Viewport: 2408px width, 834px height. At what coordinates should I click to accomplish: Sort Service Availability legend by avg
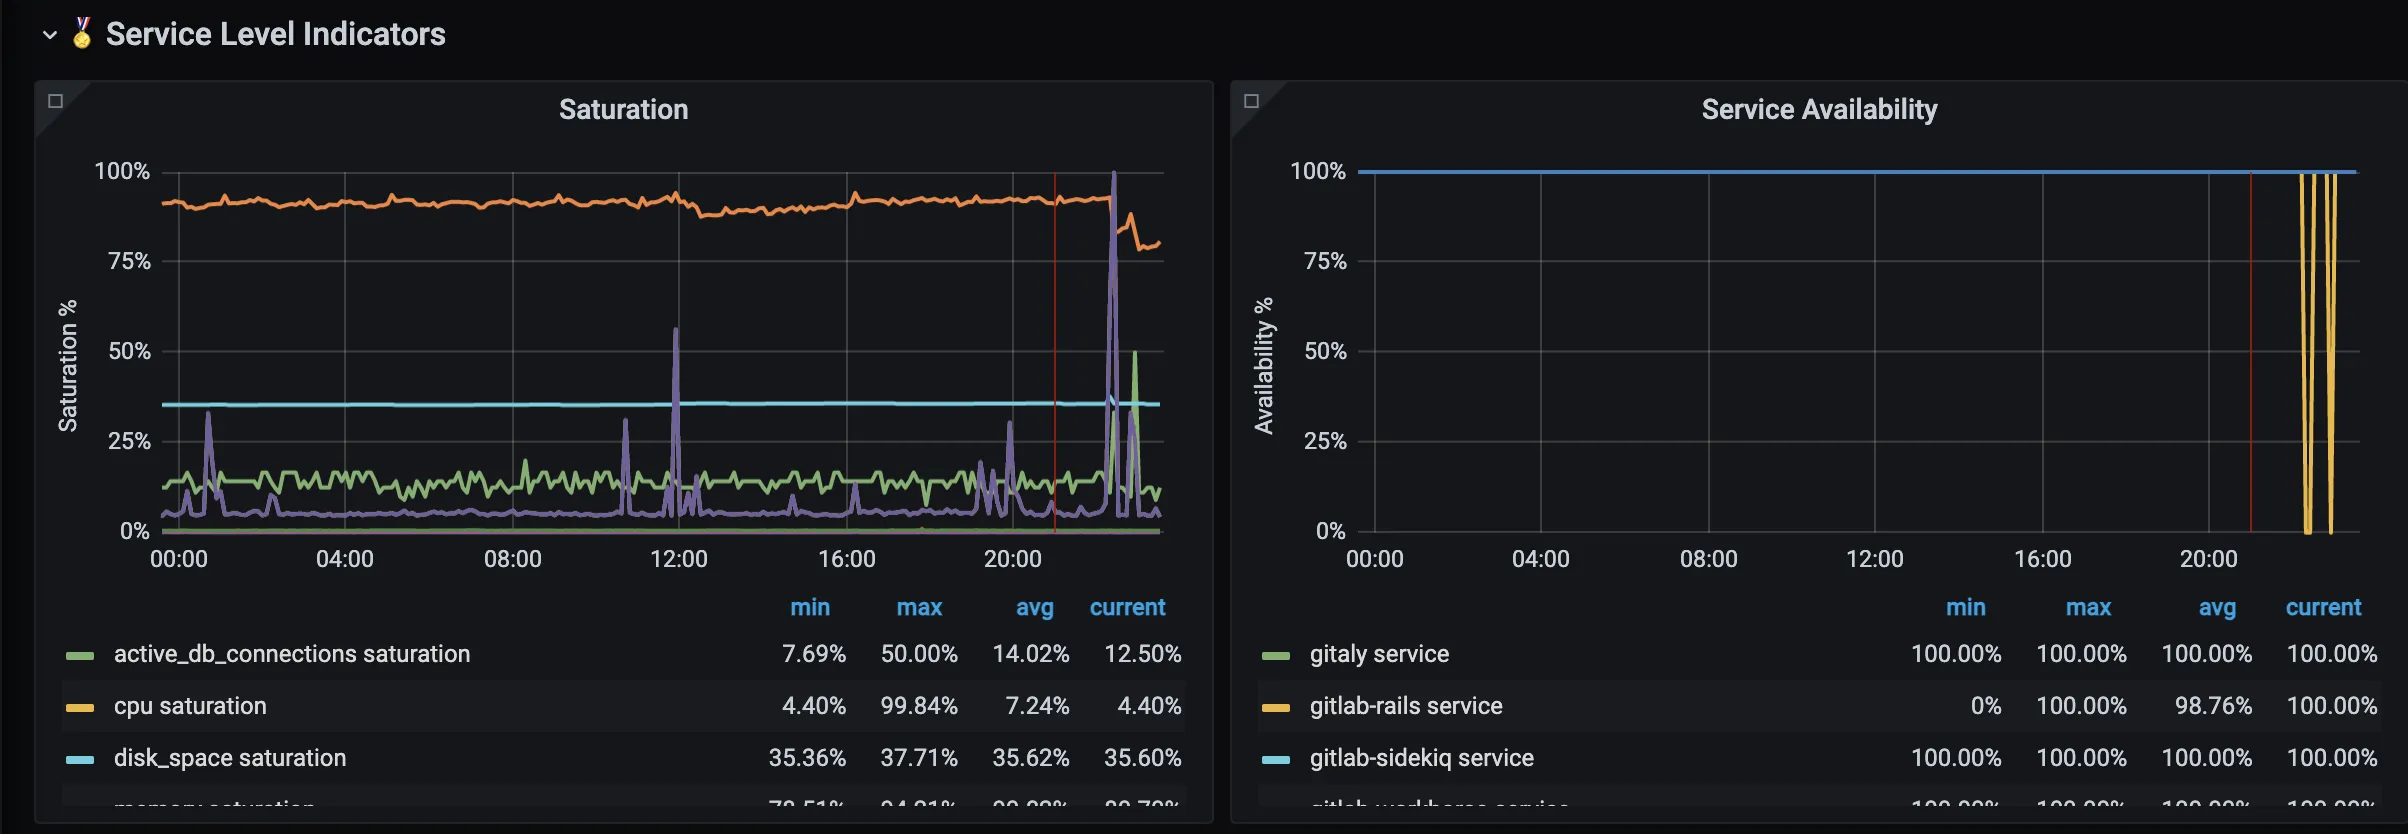(x=2217, y=607)
